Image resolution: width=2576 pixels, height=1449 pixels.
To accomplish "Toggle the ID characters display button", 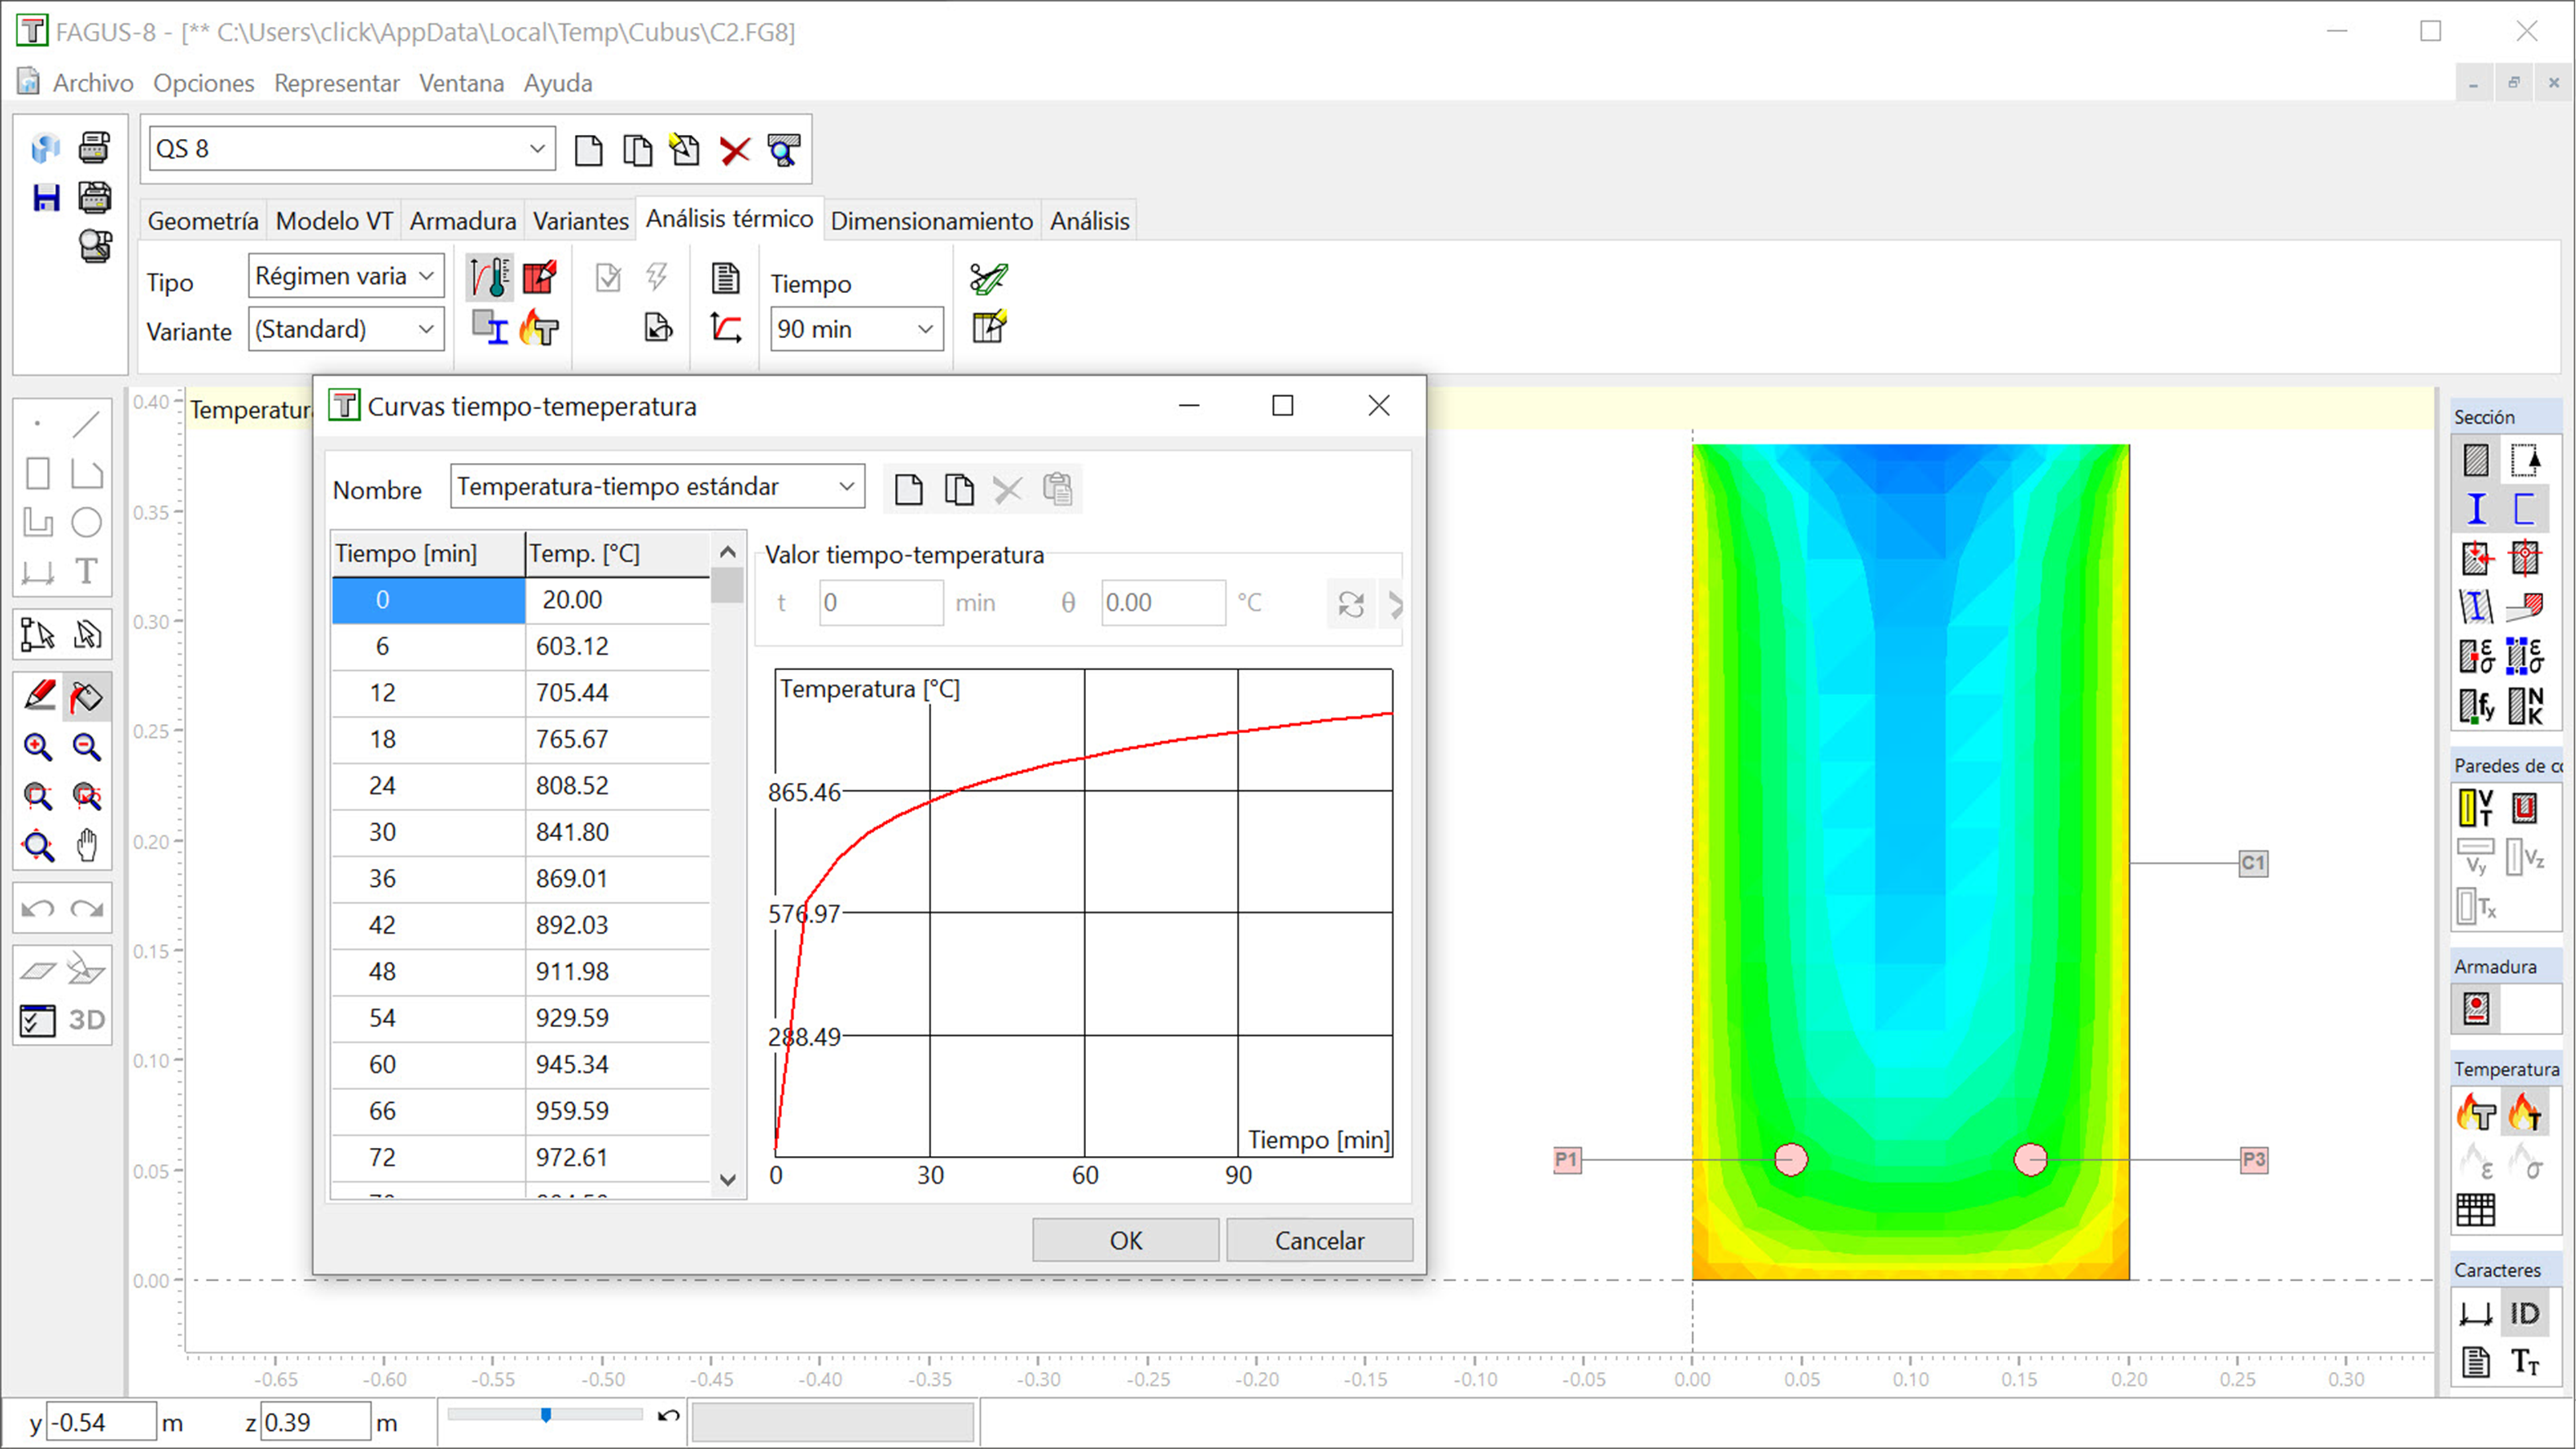I will coord(2524,1314).
